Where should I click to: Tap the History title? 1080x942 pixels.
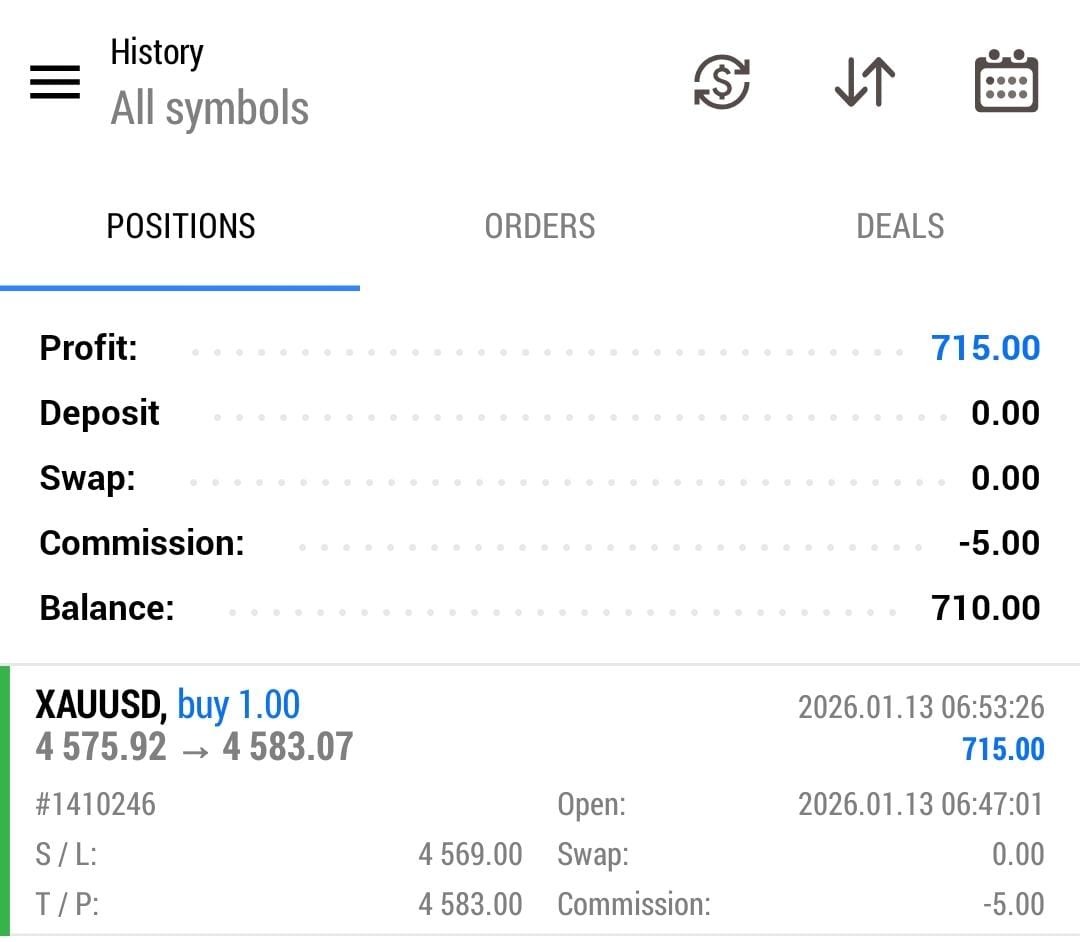[x=157, y=53]
